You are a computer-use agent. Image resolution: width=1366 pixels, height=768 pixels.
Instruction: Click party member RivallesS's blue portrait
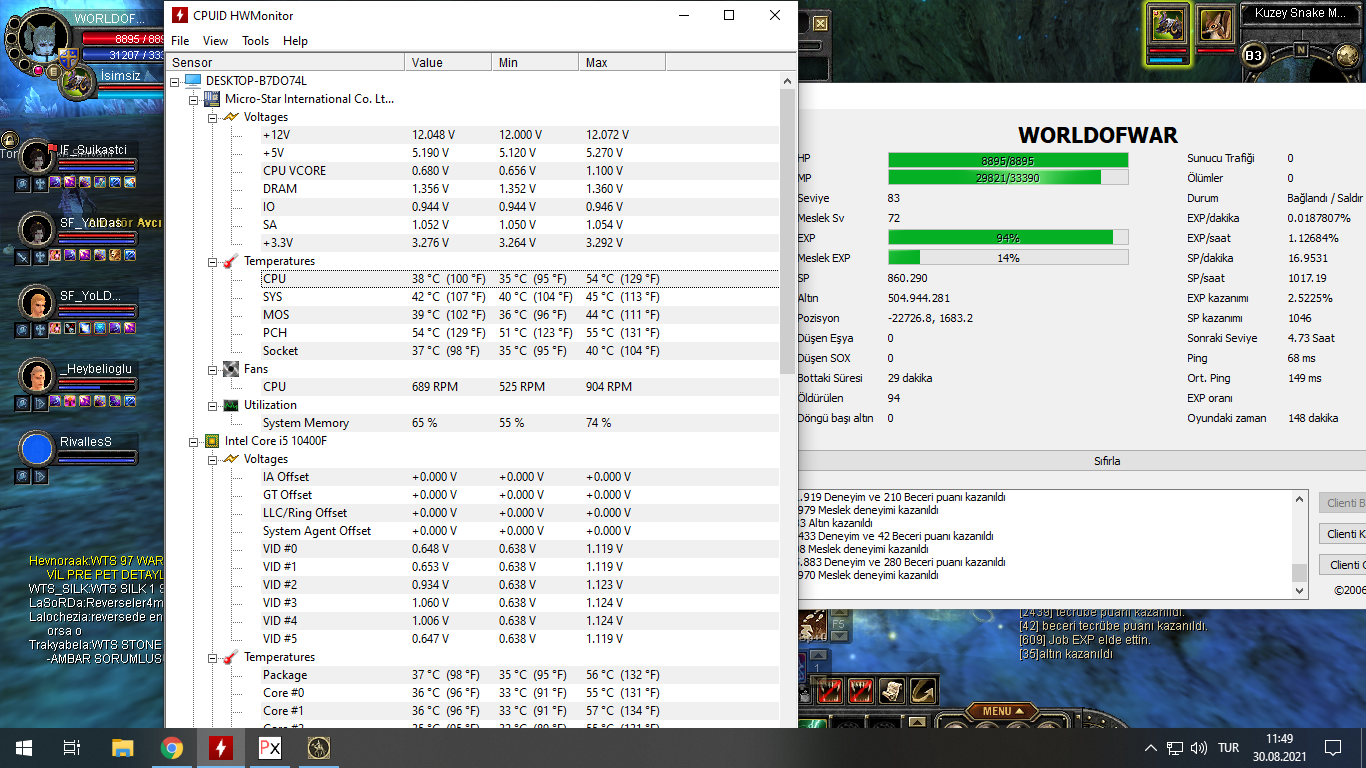37,449
